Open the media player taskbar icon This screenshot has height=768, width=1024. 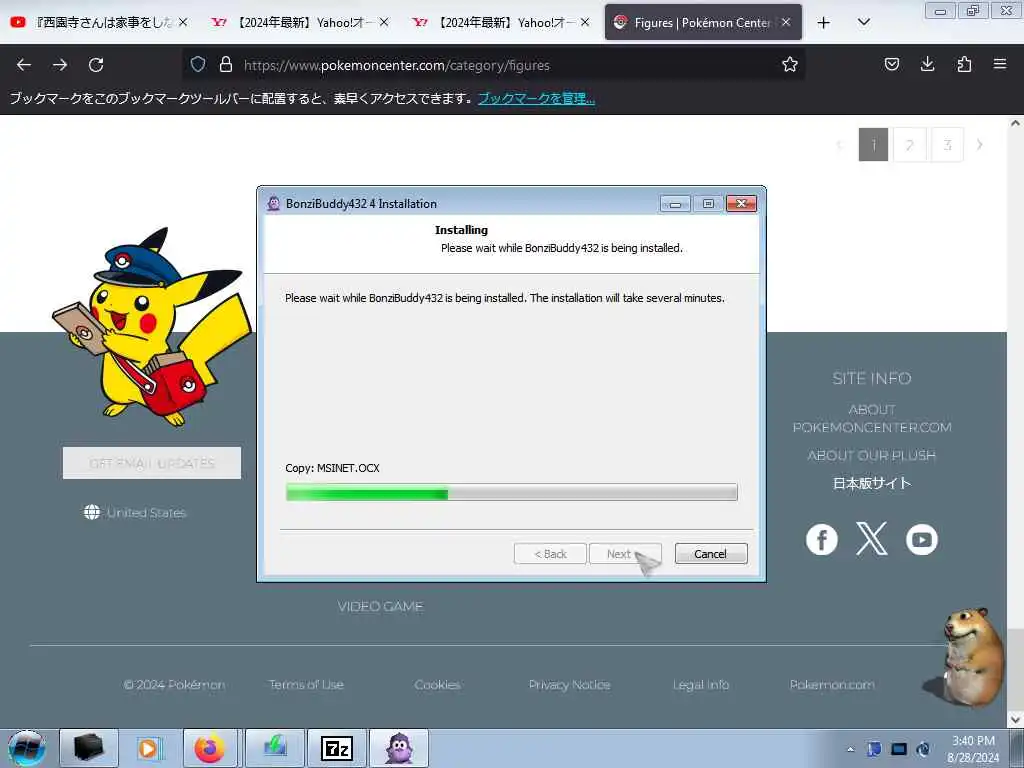[x=150, y=748]
